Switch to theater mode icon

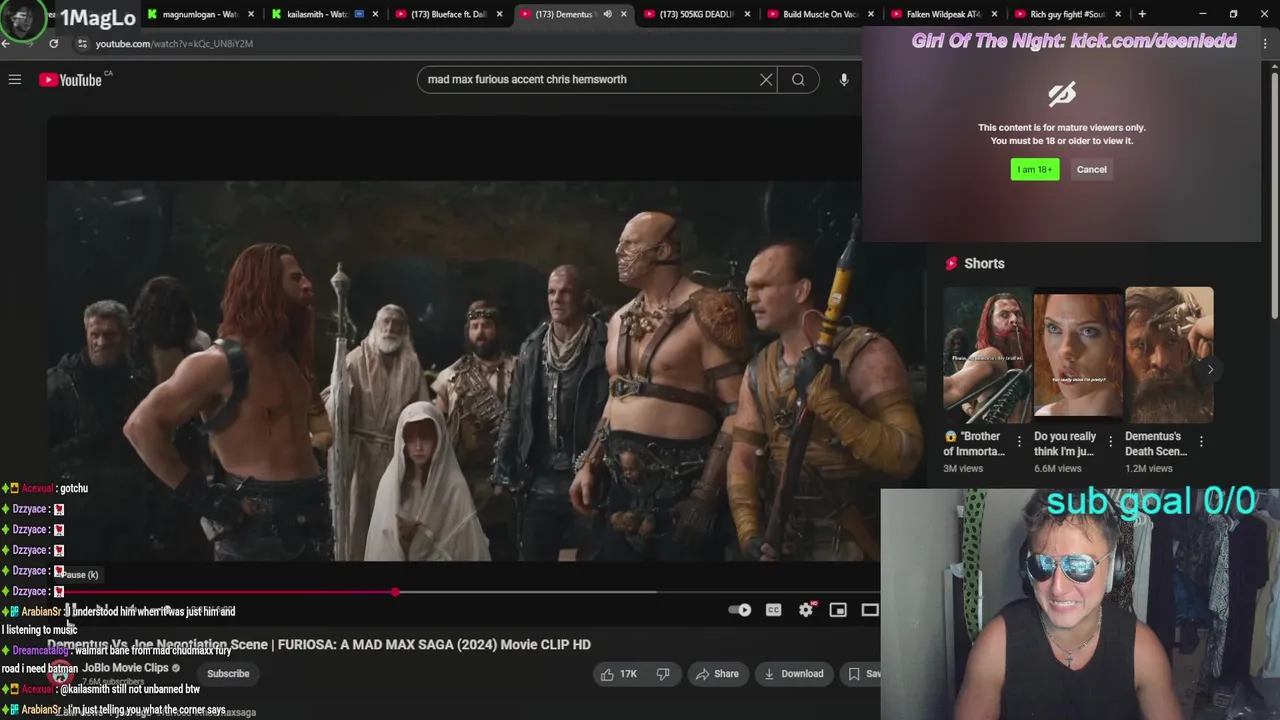click(x=870, y=610)
